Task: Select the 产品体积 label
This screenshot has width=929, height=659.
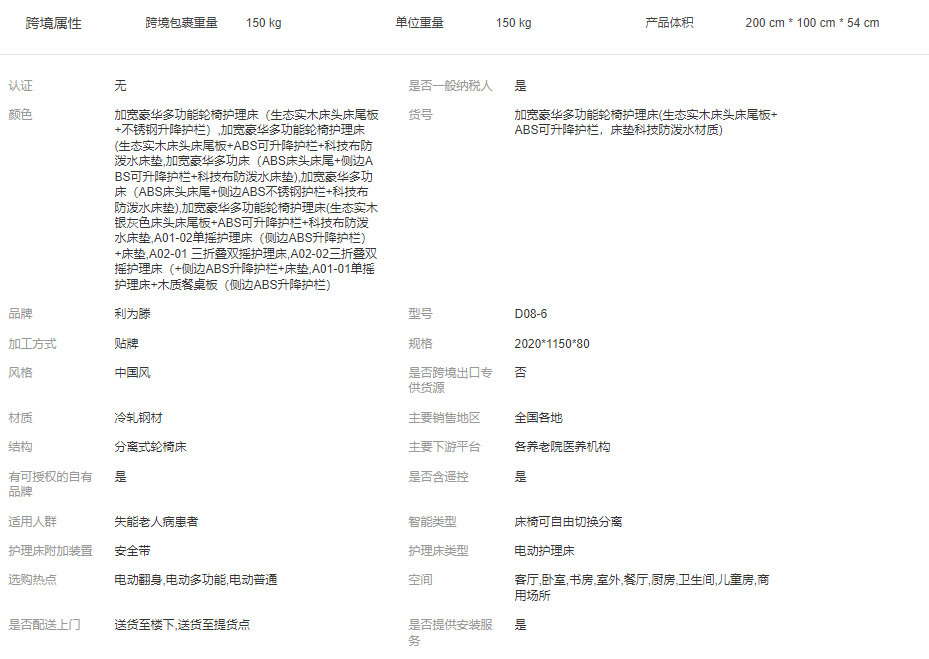Action: tap(669, 23)
